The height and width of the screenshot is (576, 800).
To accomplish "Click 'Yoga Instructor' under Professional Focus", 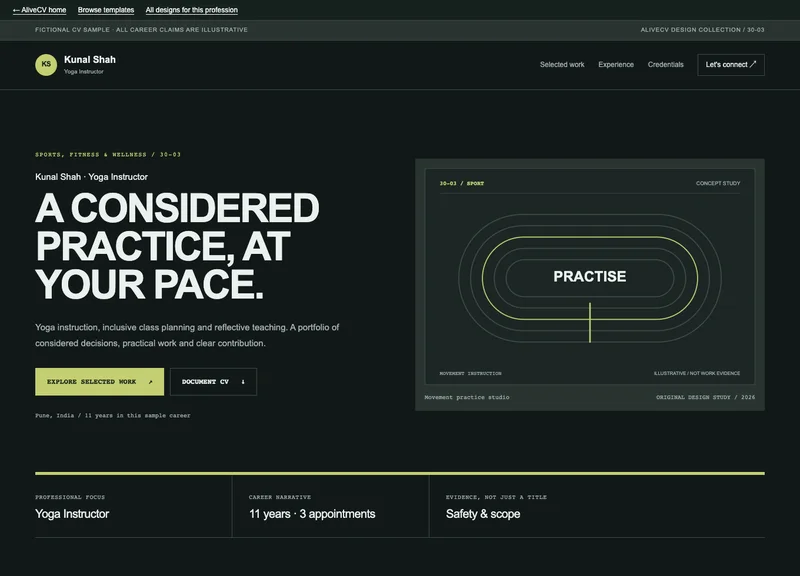I will pos(72,514).
